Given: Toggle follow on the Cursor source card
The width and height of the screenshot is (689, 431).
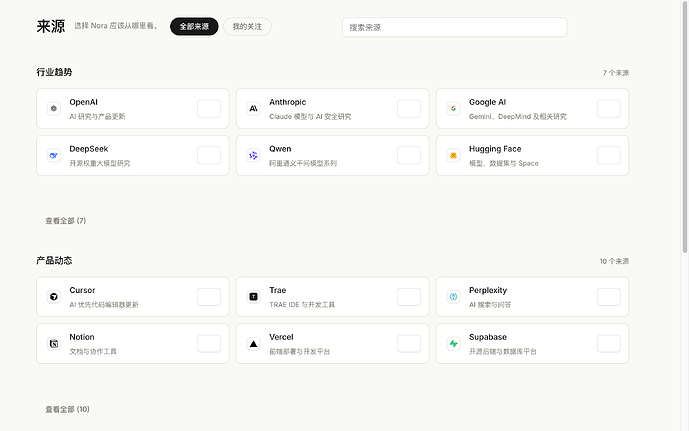Looking at the screenshot, I should coord(209,297).
